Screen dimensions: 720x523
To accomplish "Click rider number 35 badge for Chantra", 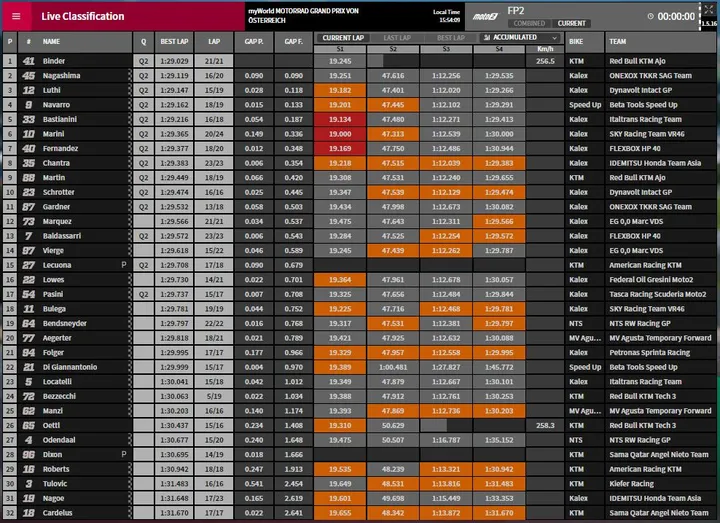I will [28, 163].
